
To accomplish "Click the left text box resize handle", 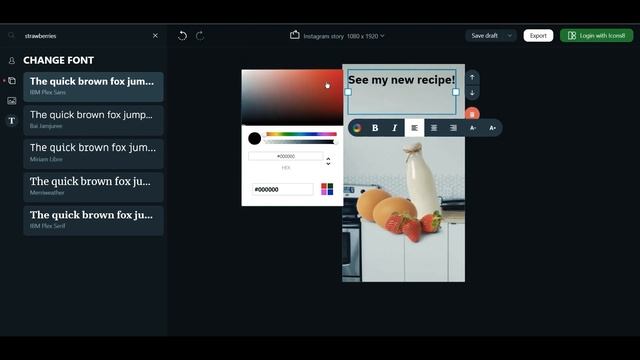I will tap(348, 92).
